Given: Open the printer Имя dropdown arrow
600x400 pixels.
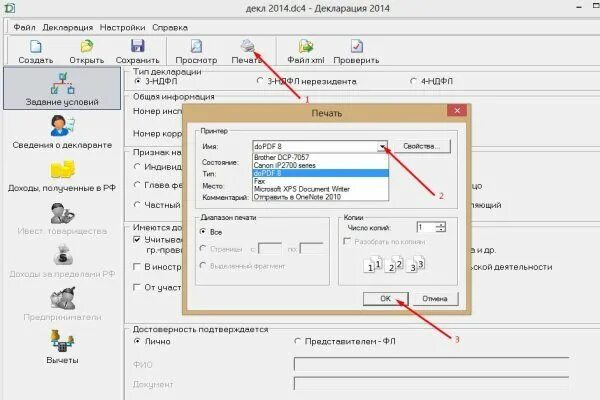Looking at the screenshot, I should (x=382, y=146).
